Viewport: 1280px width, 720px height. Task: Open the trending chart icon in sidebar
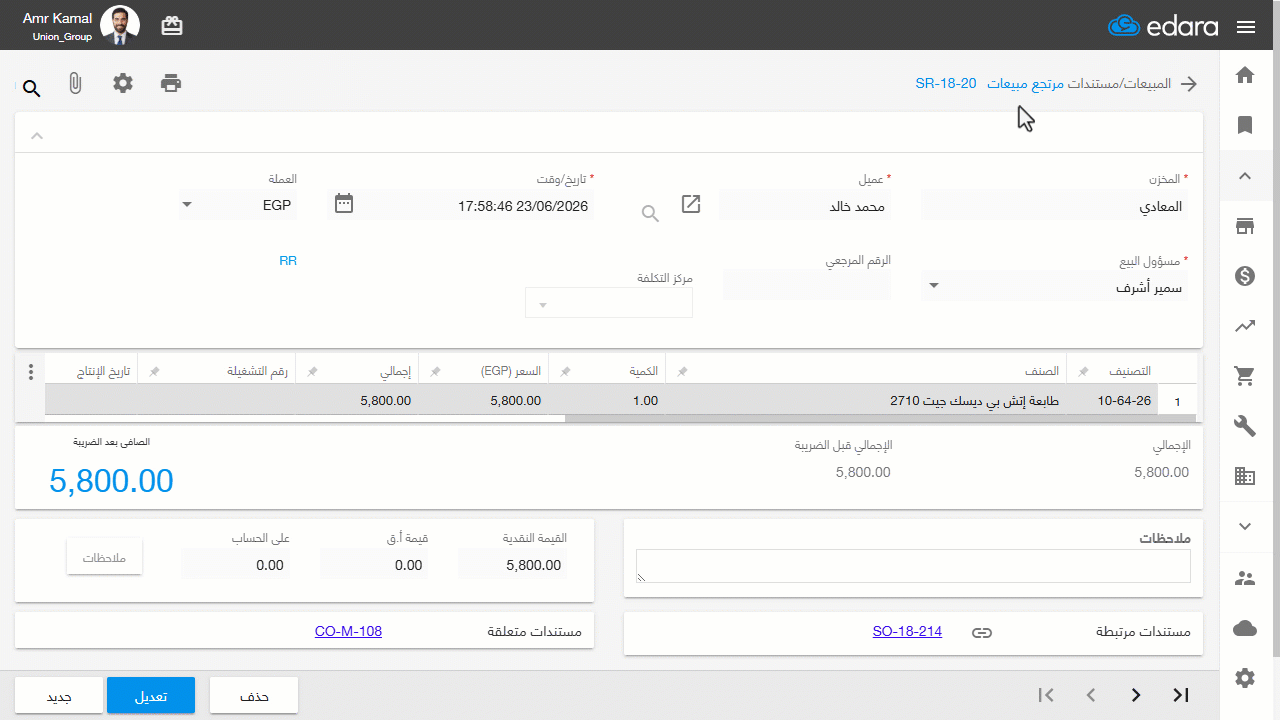click(1245, 326)
